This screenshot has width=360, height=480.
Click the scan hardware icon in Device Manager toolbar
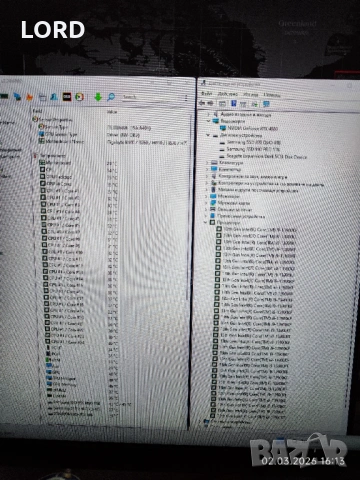(254, 104)
